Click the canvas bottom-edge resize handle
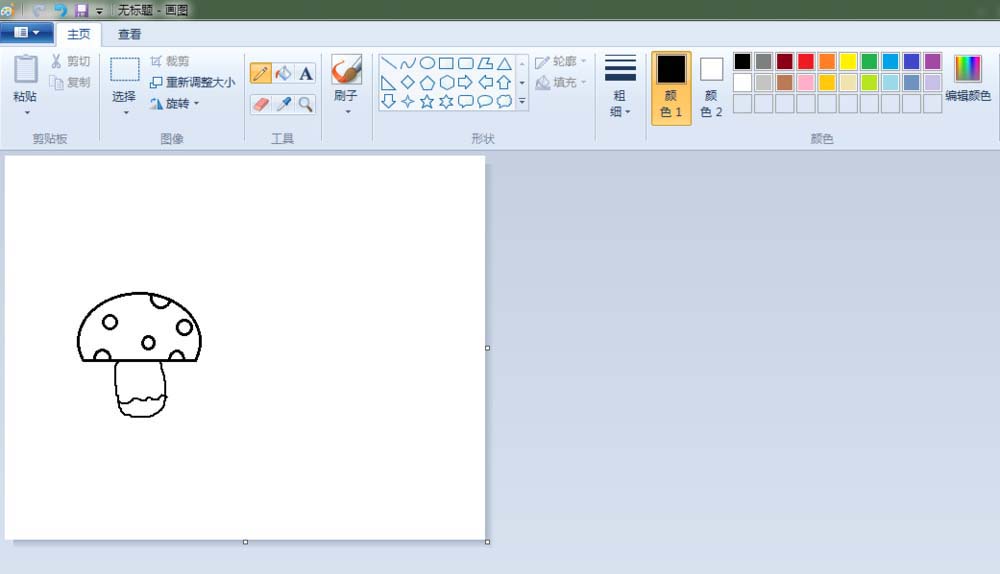 point(246,542)
